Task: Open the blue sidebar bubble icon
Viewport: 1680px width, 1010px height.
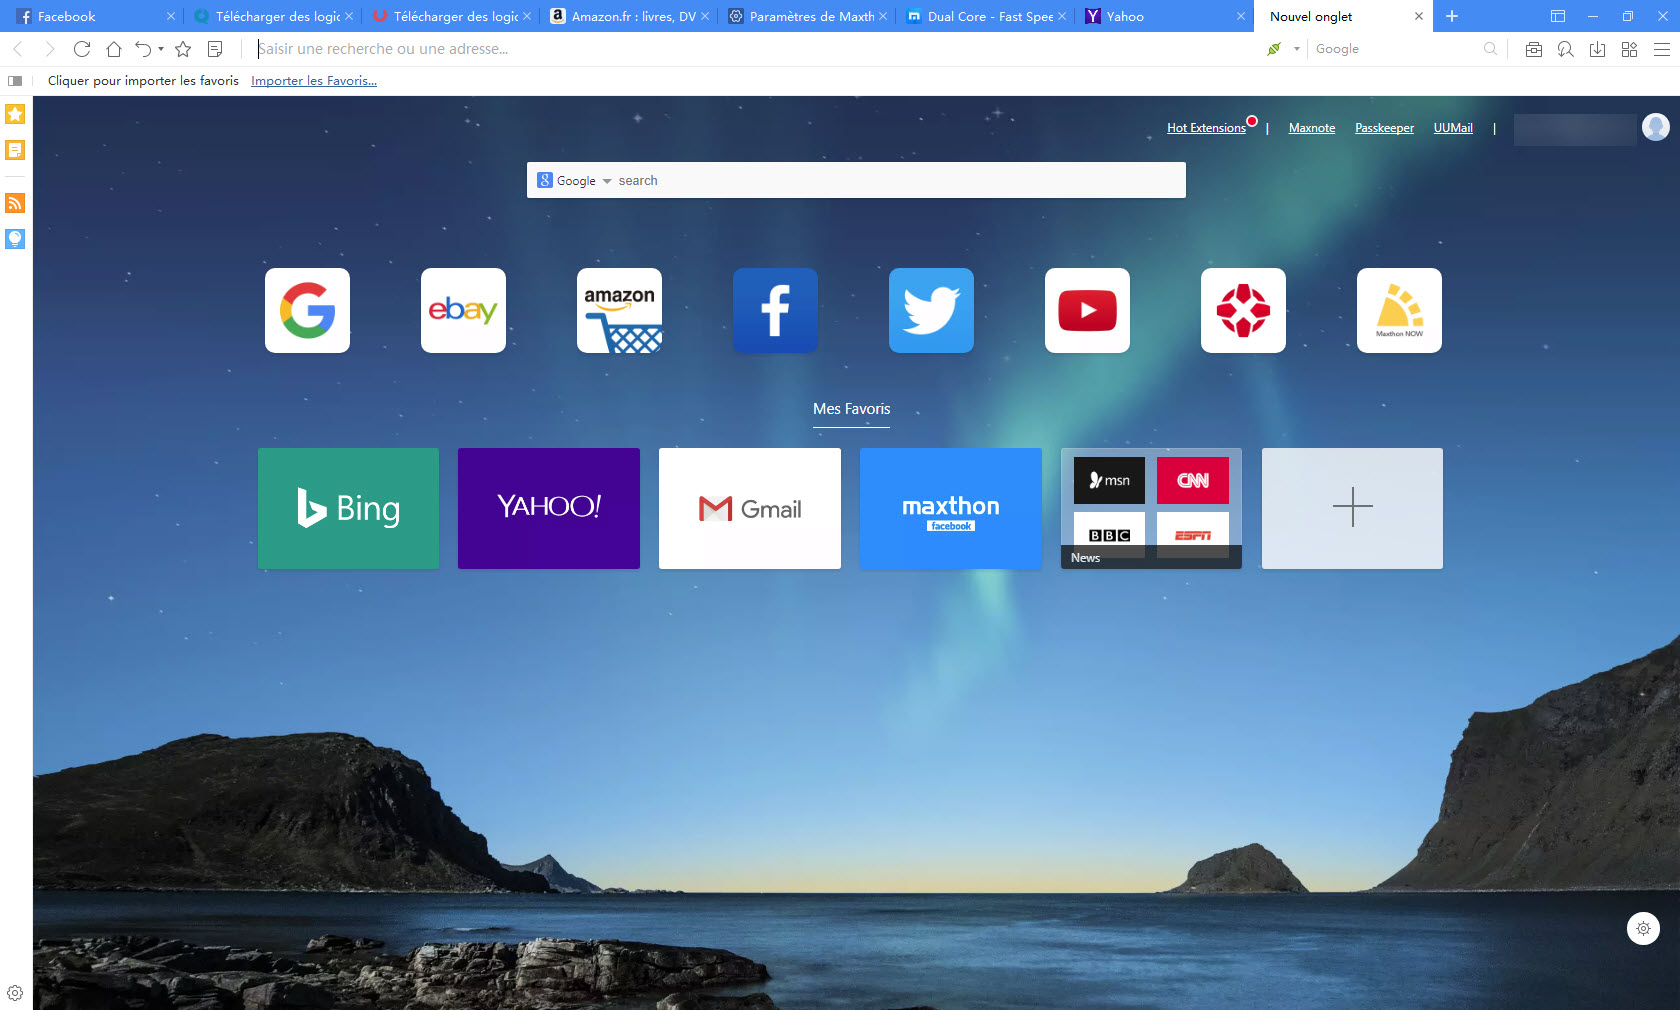Action: coord(15,239)
